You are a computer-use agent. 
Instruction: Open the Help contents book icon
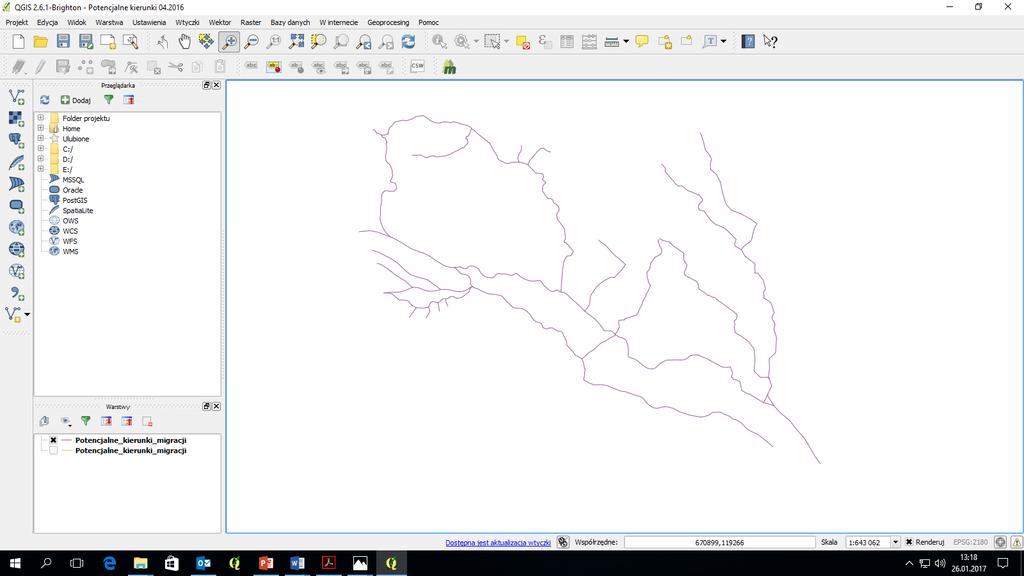pos(748,42)
